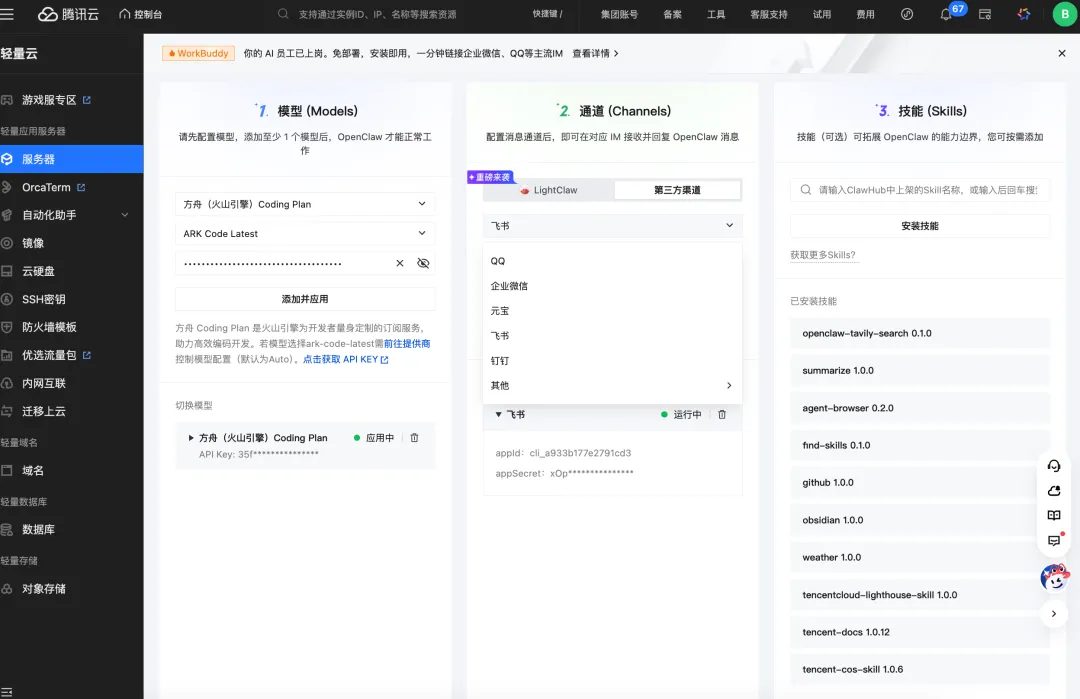Viewport: 1080px width, 699px height.
Task: Select 元宝 from channel list
Action: tap(612, 311)
